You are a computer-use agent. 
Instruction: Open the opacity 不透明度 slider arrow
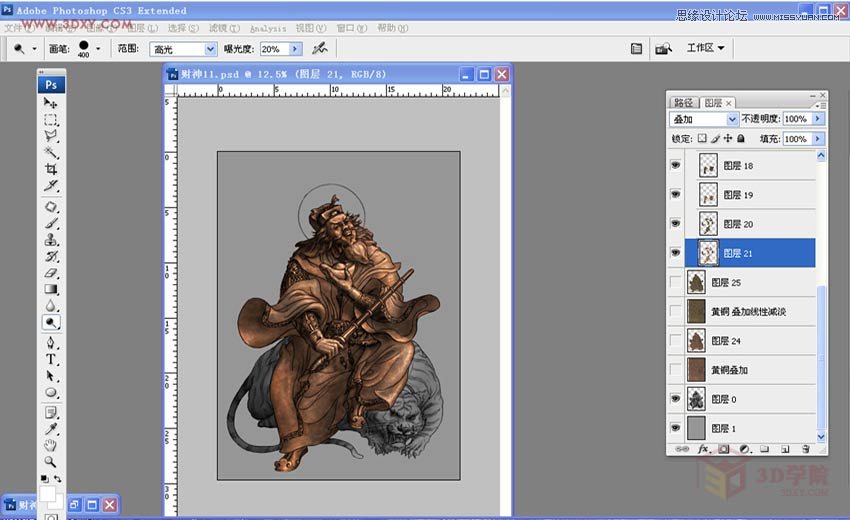817,119
